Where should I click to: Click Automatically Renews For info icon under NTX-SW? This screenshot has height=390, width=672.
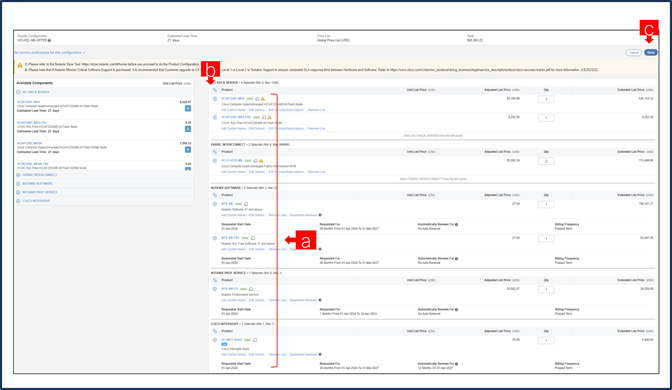(x=456, y=225)
